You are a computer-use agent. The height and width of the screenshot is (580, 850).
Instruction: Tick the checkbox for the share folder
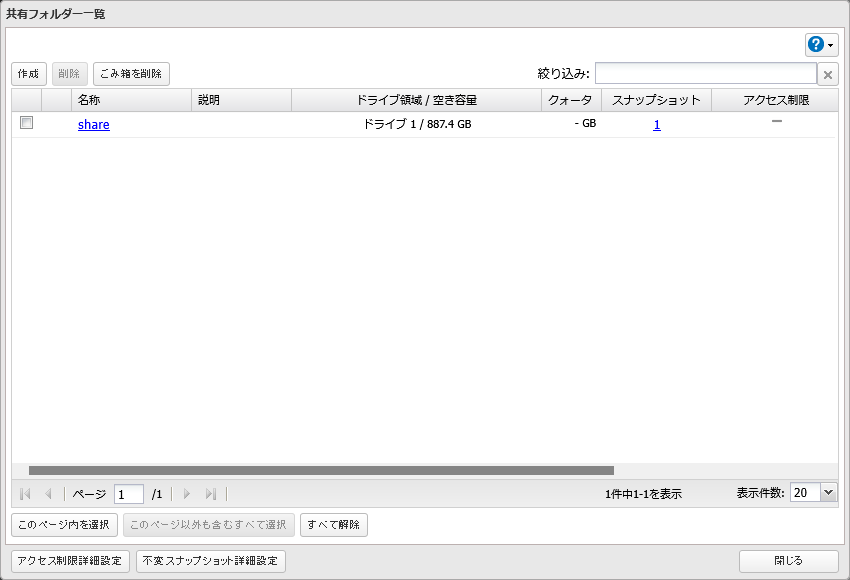27,123
